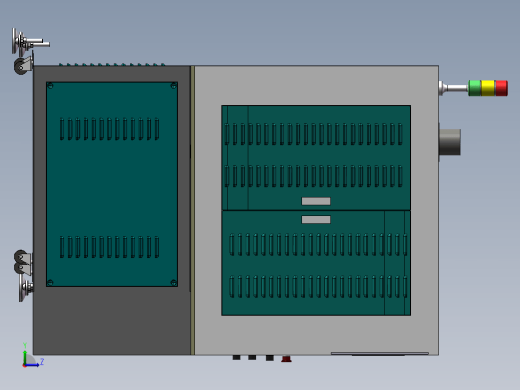Select the lower teal louvered door on the gray cabinet
This screenshot has height=390, width=520.
[316, 263]
